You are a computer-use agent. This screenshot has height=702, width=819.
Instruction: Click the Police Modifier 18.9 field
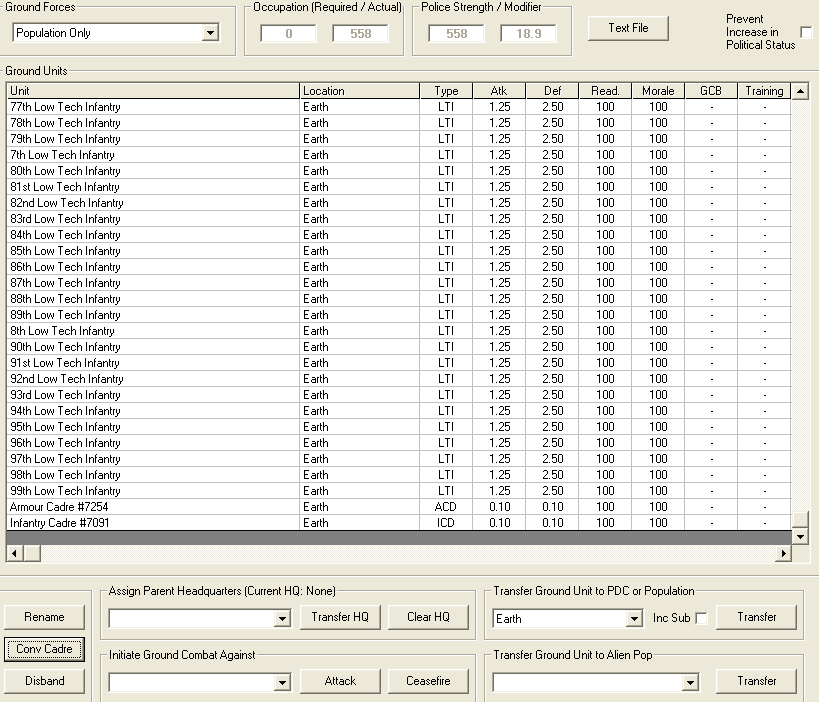[x=529, y=34]
